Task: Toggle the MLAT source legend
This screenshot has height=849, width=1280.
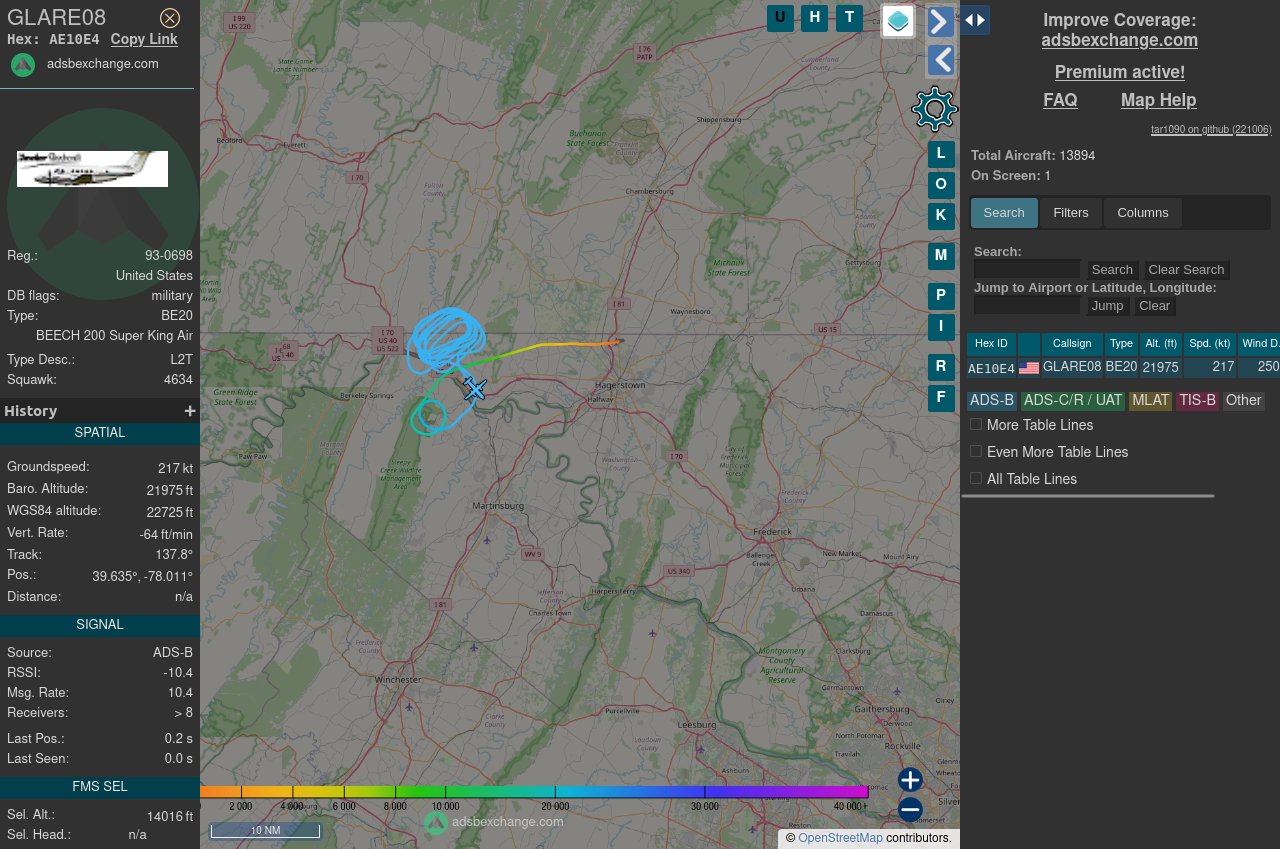Action: [x=1150, y=401]
